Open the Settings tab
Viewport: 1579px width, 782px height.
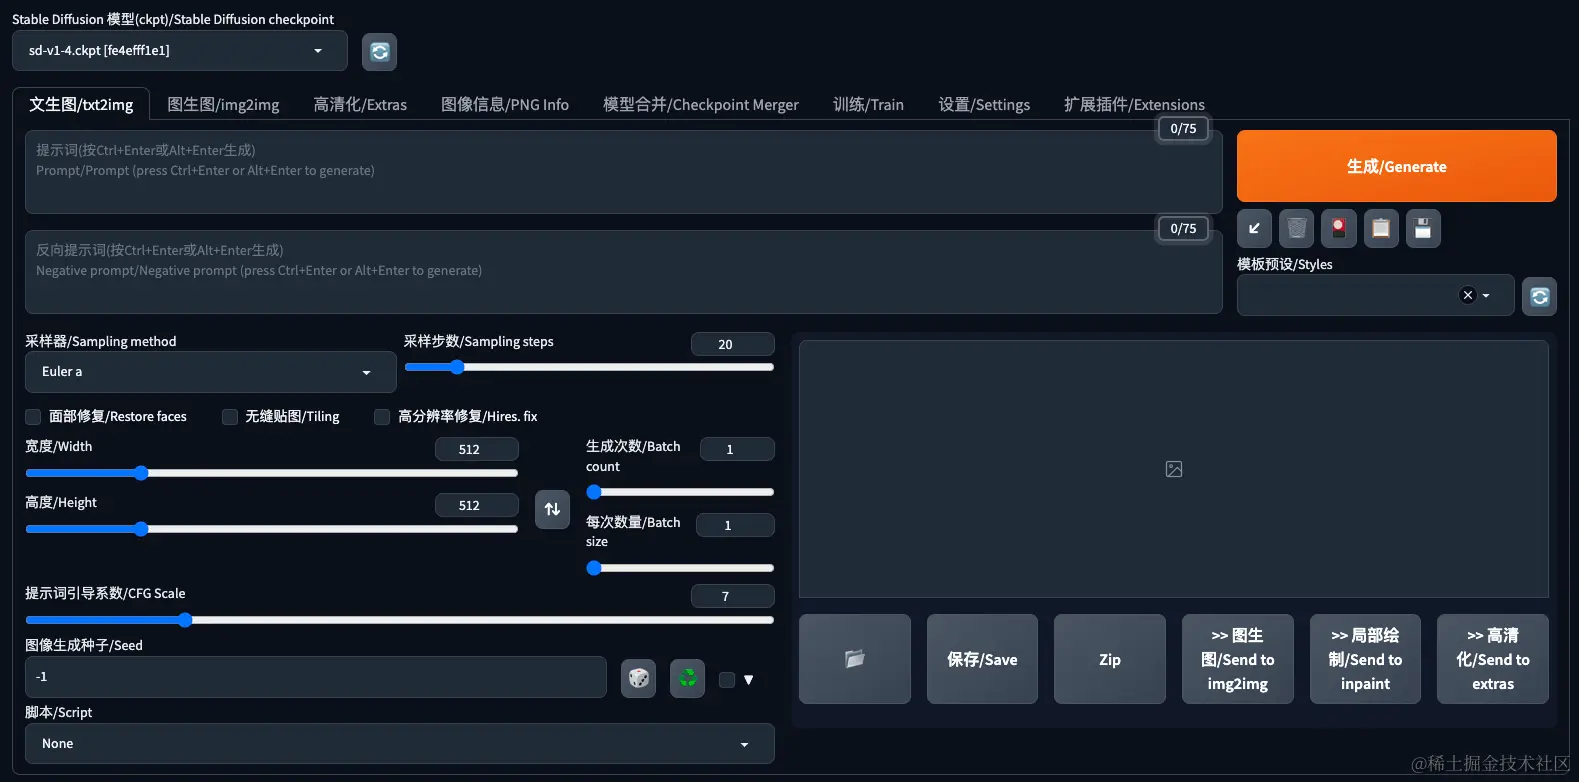click(984, 104)
